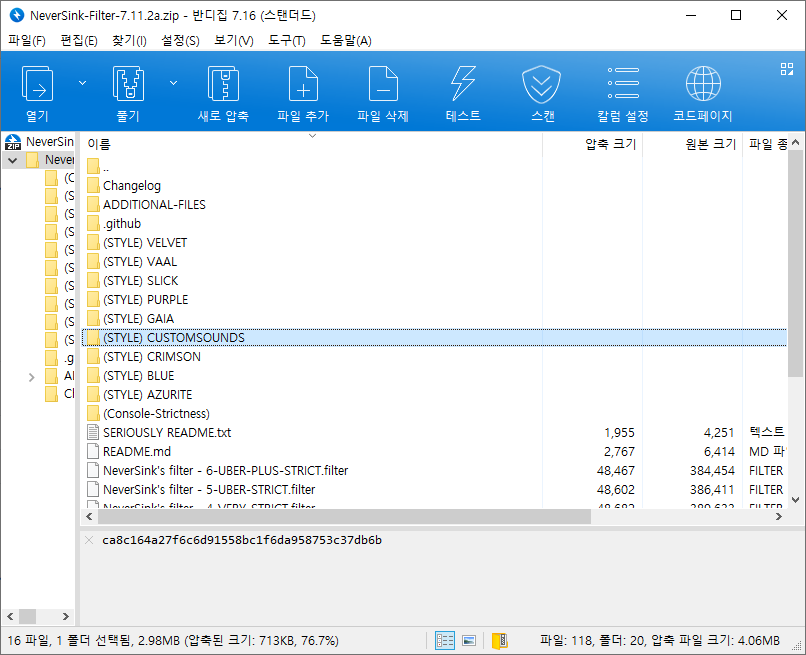
Task: Click file list vertical scrollbar up arrow
Action: (x=795, y=142)
